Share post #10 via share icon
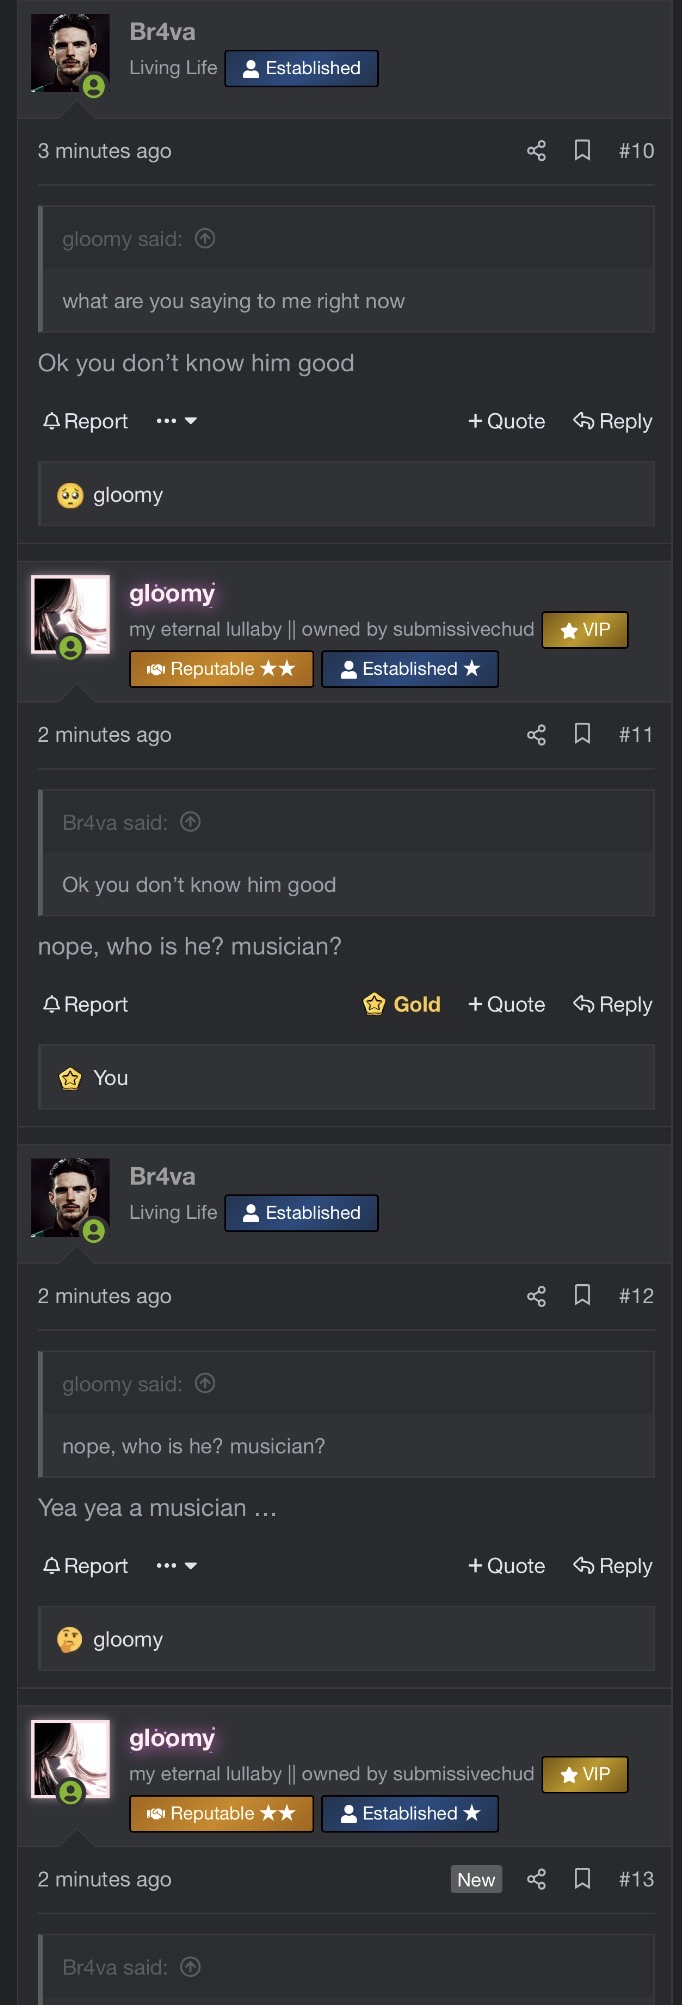 [536, 151]
